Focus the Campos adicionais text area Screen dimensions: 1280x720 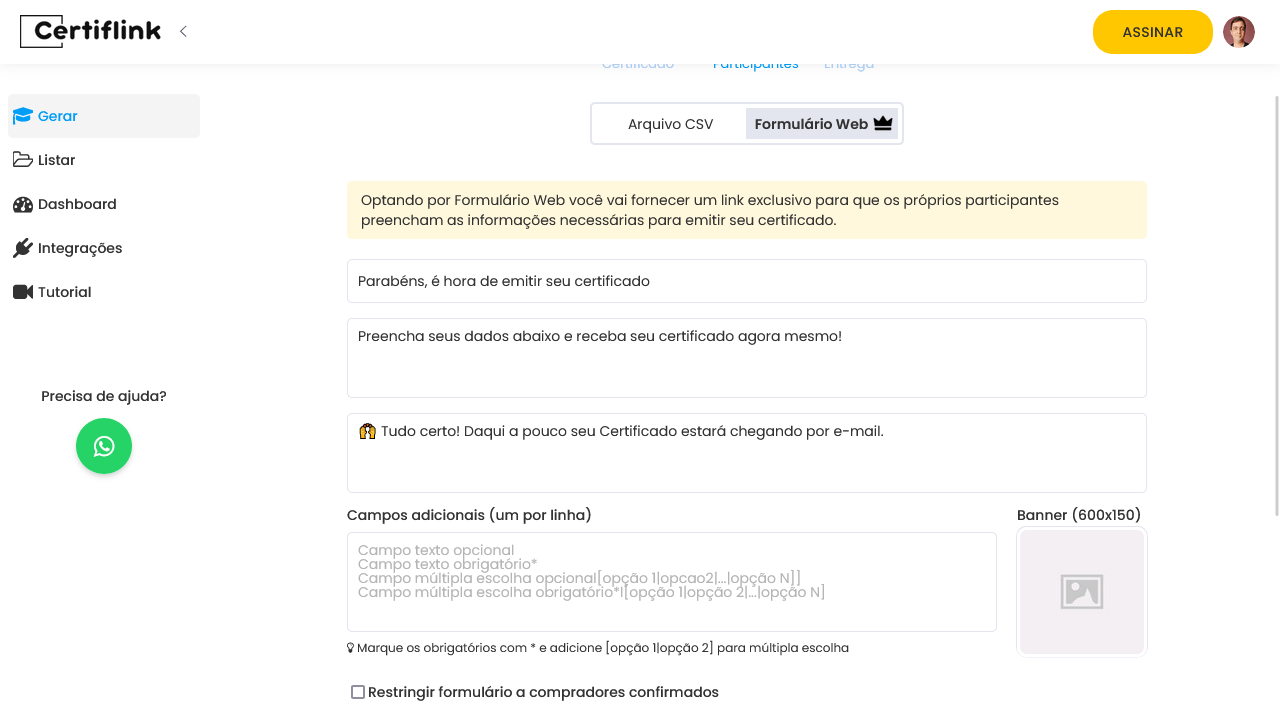[x=671, y=582]
